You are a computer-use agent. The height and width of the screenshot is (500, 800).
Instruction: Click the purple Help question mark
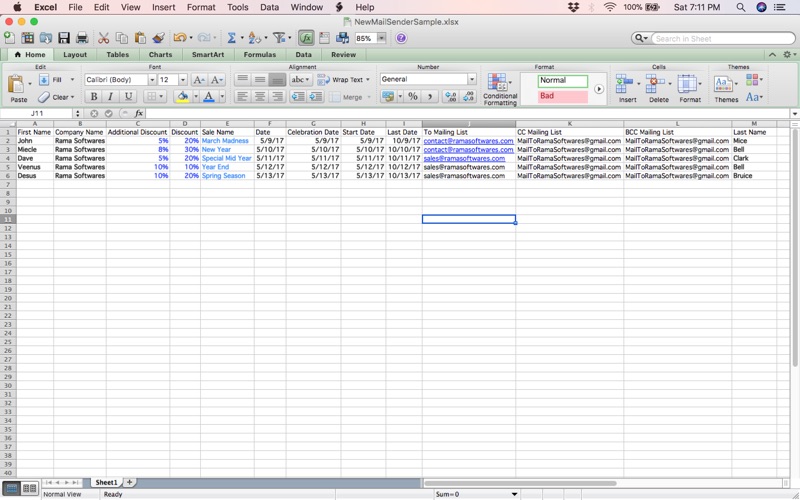tap(401, 38)
